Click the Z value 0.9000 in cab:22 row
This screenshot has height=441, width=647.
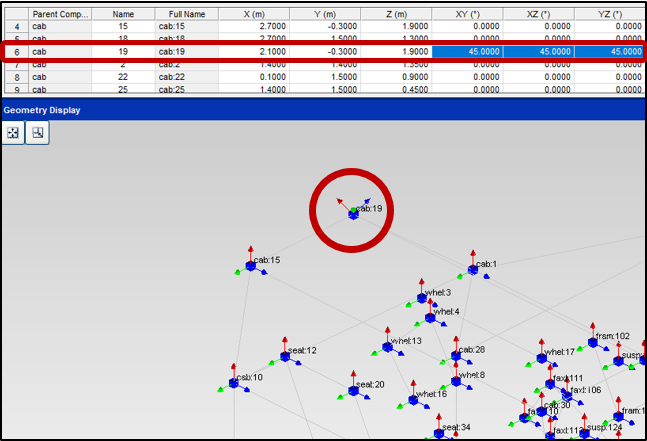click(396, 77)
